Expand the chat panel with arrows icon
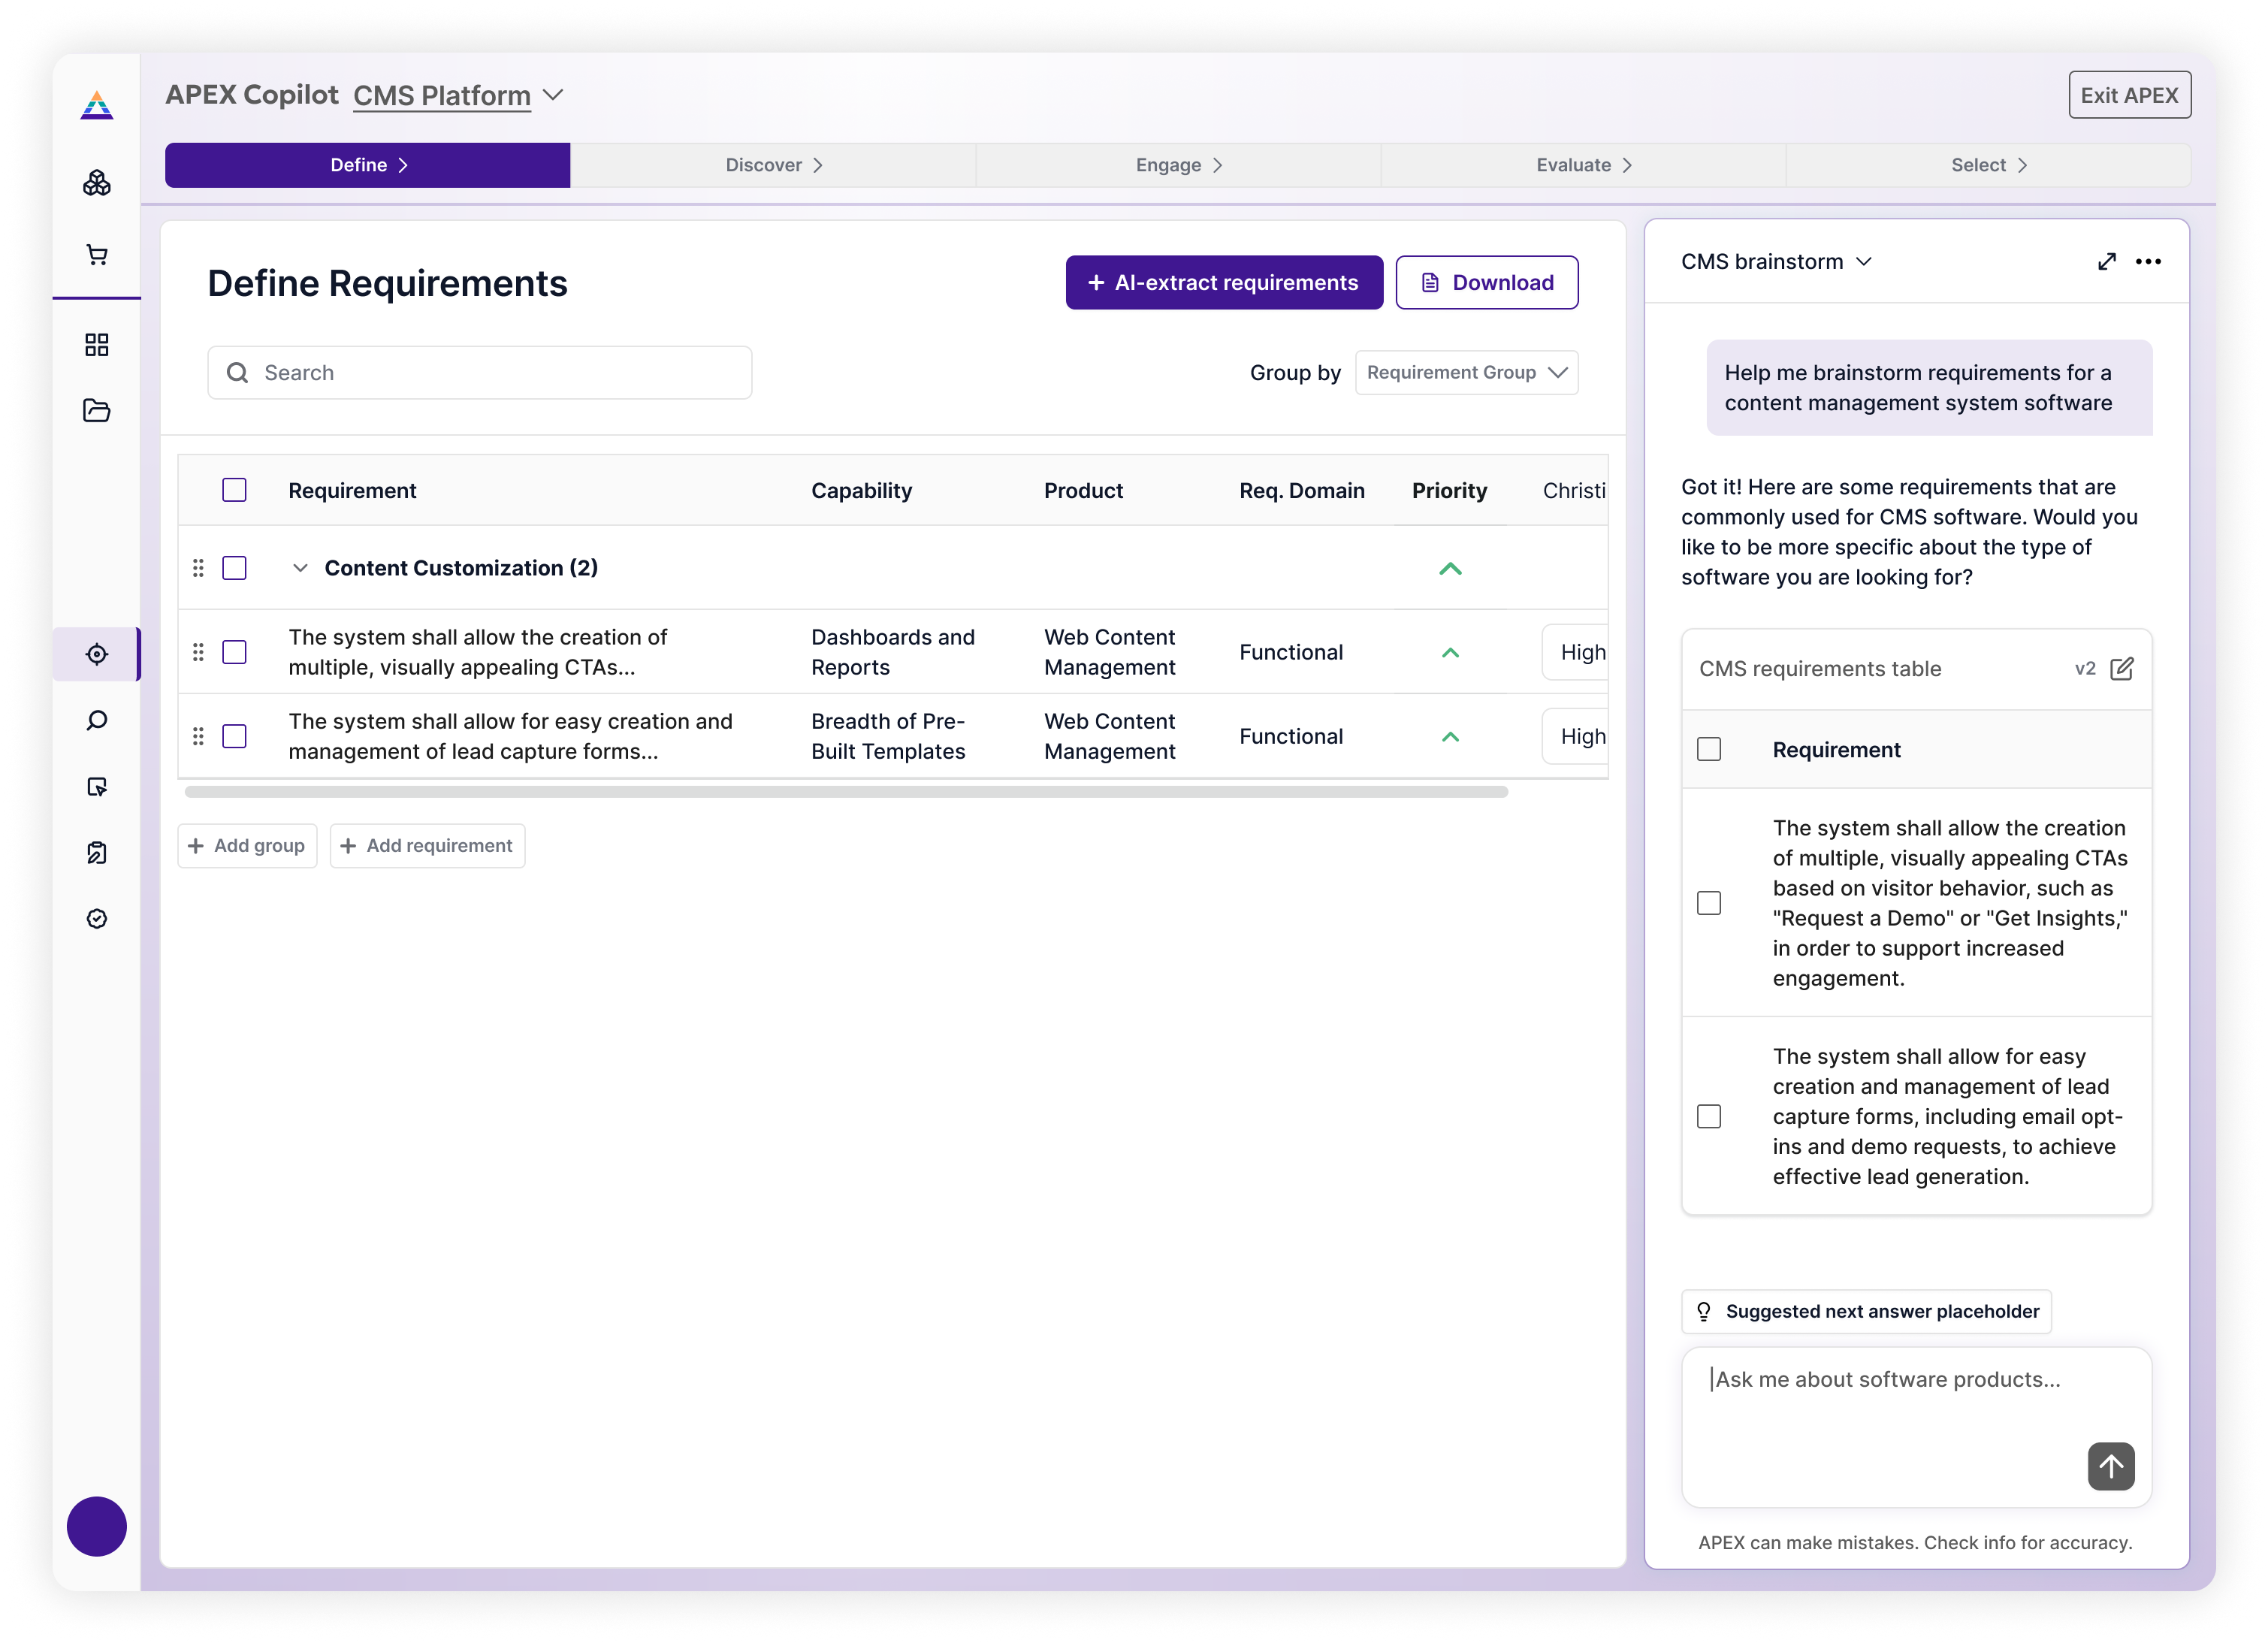Viewport: 2268px width, 1643px height. 2106,262
